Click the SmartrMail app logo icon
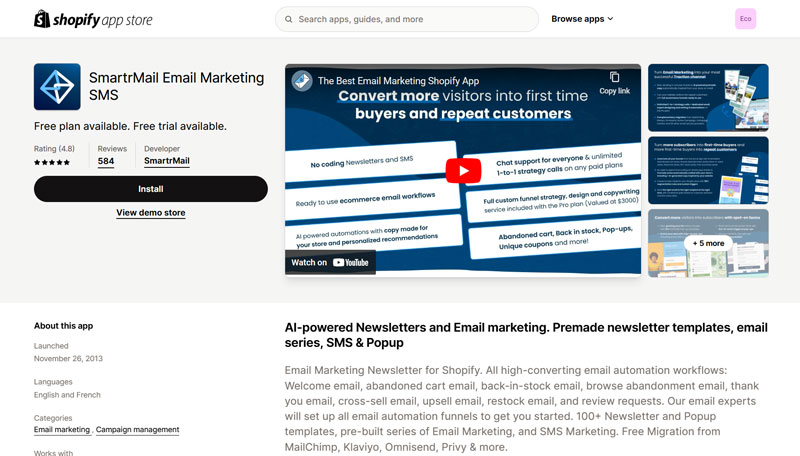The image size is (800, 456). pyautogui.click(x=57, y=87)
